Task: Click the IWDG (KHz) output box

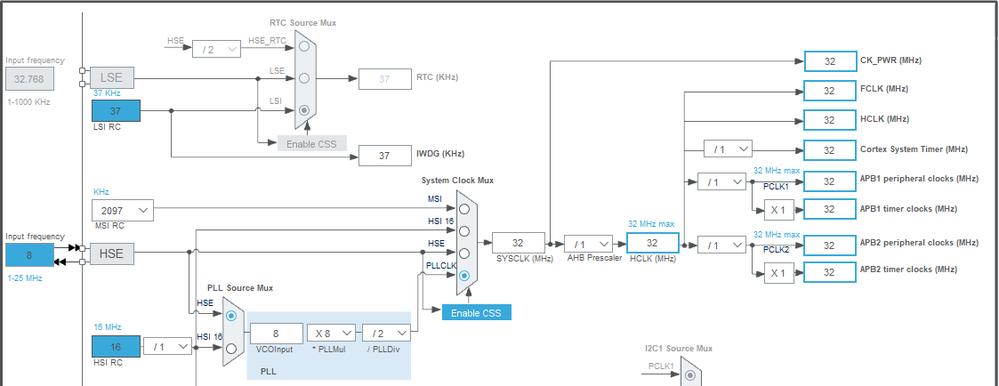Action: pos(385,155)
